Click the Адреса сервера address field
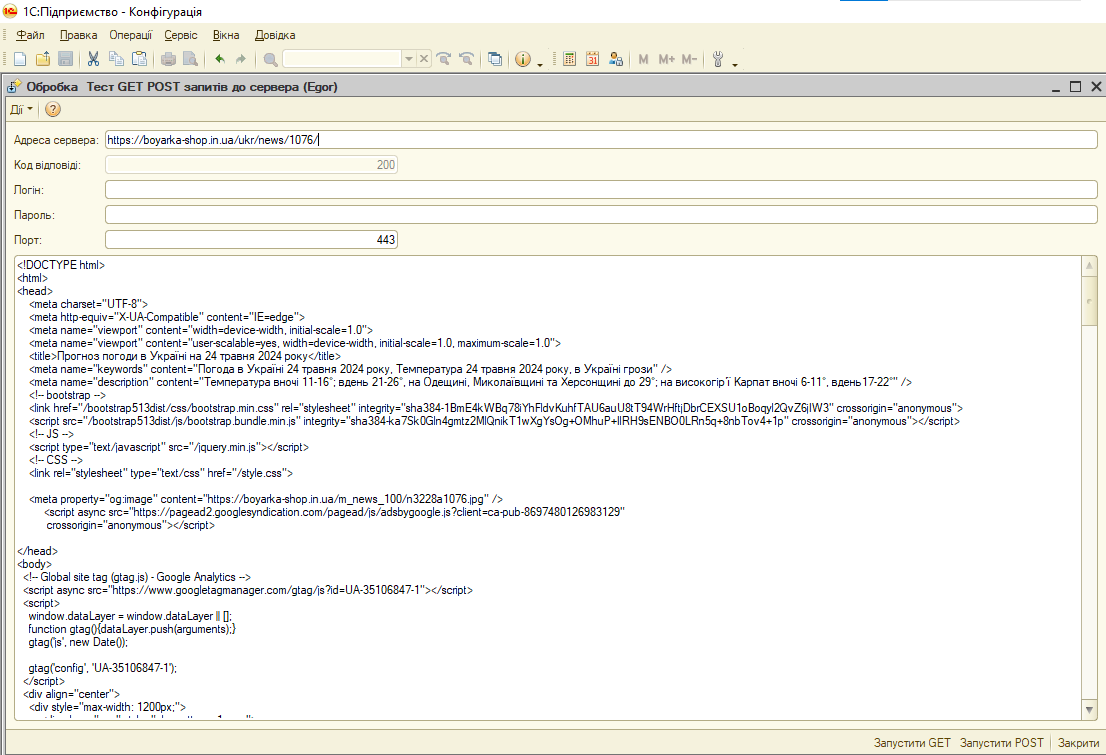This screenshot has height=755, width=1106. tap(601, 140)
